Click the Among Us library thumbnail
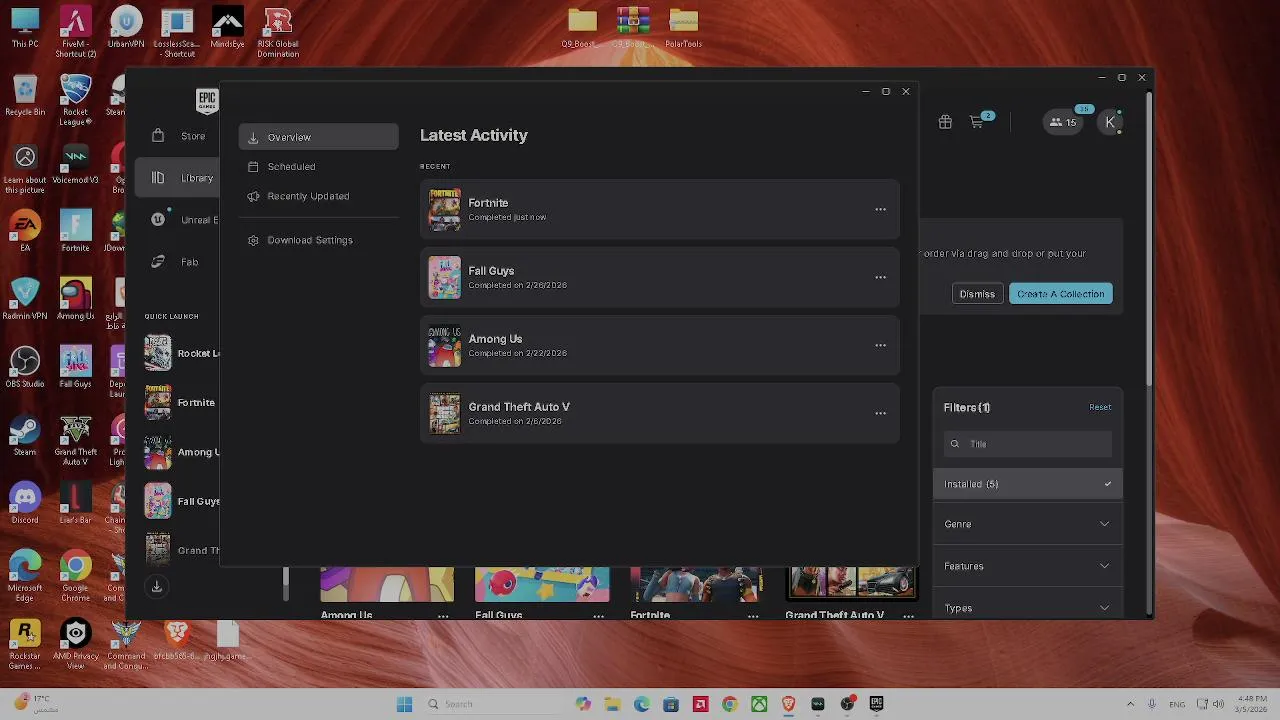1280x720 pixels. pyautogui.click(x=387, y=584)
